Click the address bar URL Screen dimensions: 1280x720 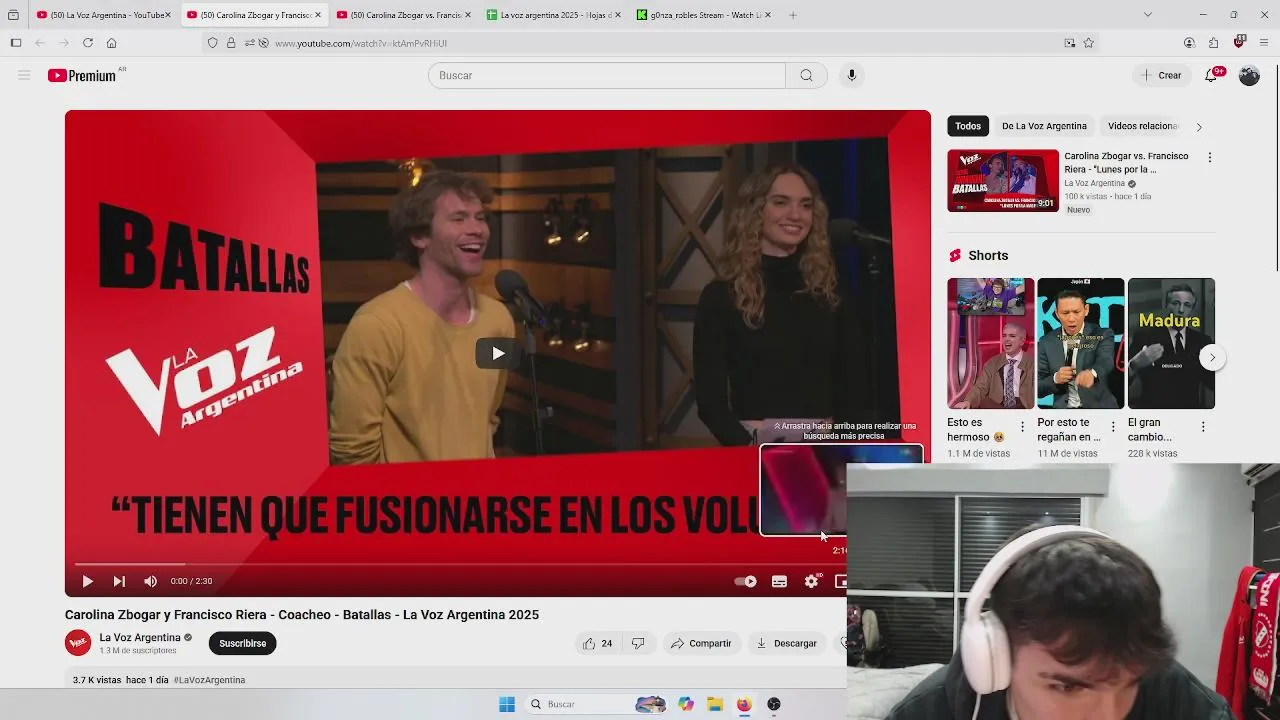point(361,43)
